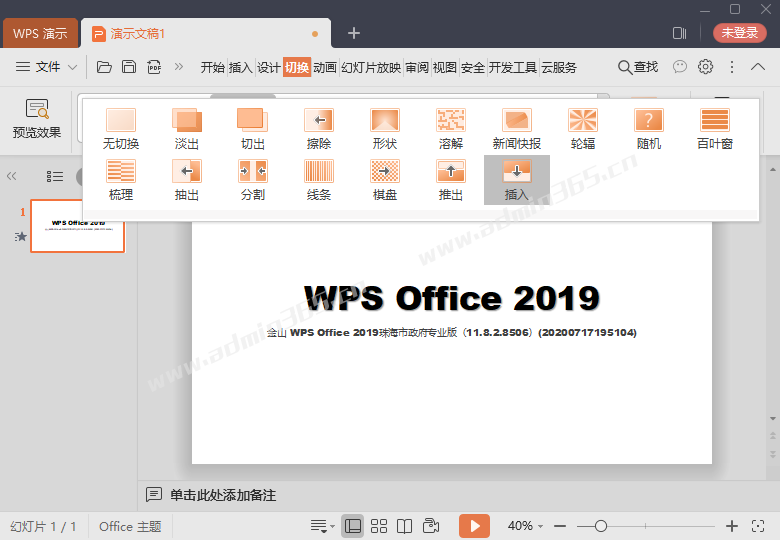
Task: Toggle the outline list view in slide panel
Action: click(55, 177)
